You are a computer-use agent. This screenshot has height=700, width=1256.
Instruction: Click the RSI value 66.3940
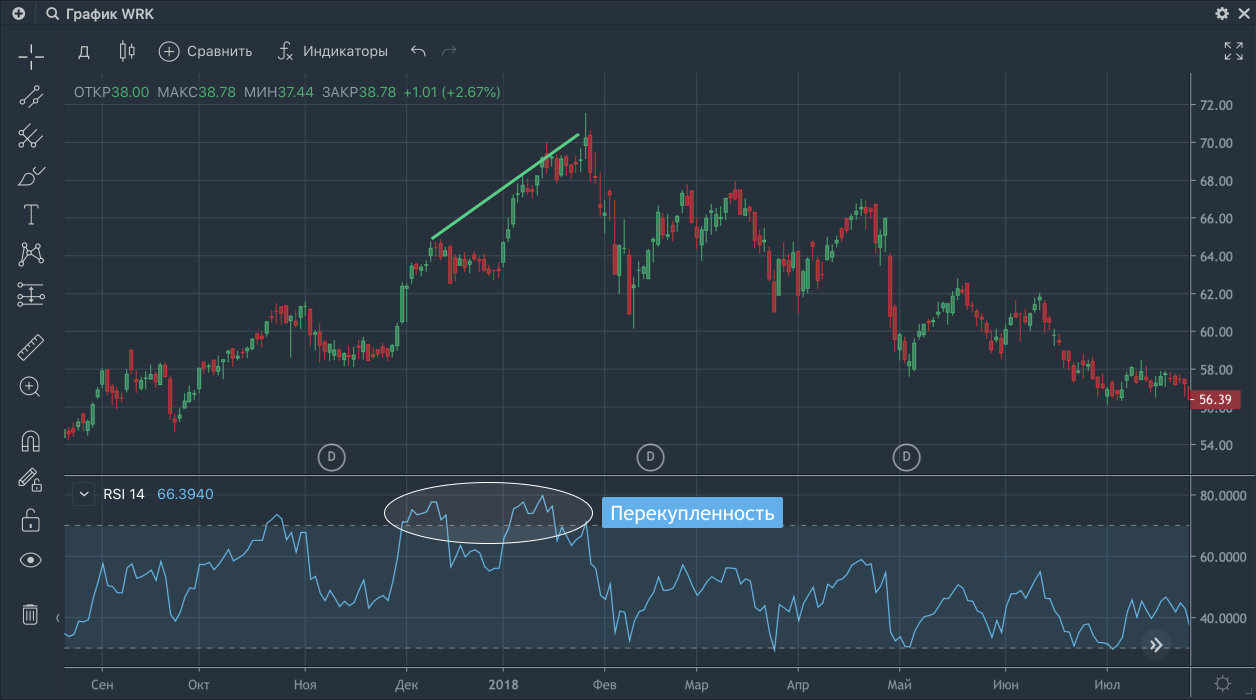click(x=185, y=493)
